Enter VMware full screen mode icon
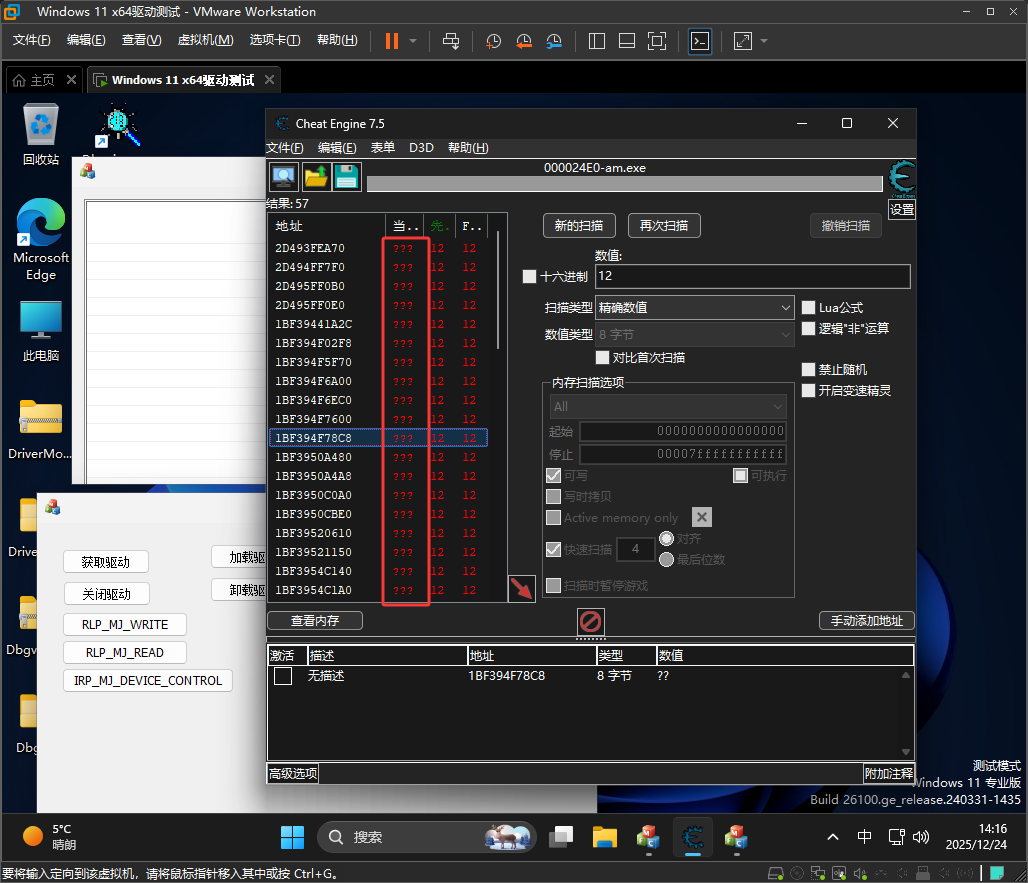The image size is (1028, 883). pyautogui.click(x=657, y=41)
